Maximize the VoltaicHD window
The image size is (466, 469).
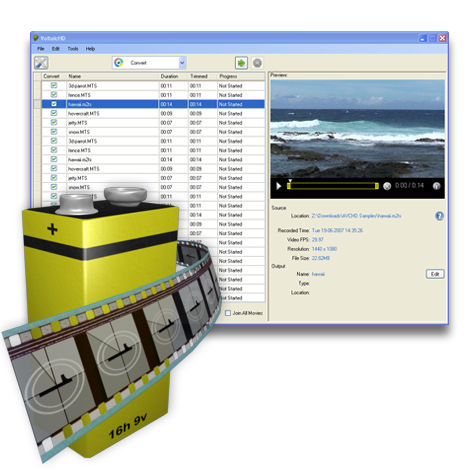432,38
